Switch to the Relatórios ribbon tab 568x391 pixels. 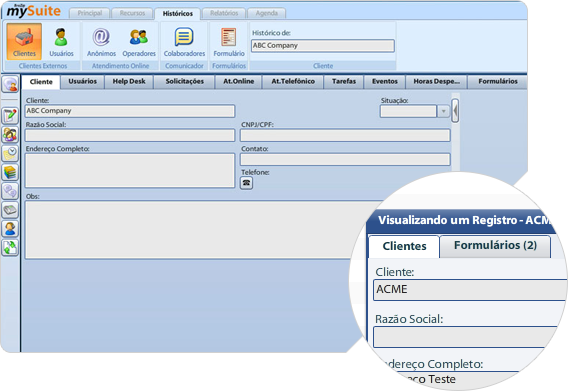(224, 13)
